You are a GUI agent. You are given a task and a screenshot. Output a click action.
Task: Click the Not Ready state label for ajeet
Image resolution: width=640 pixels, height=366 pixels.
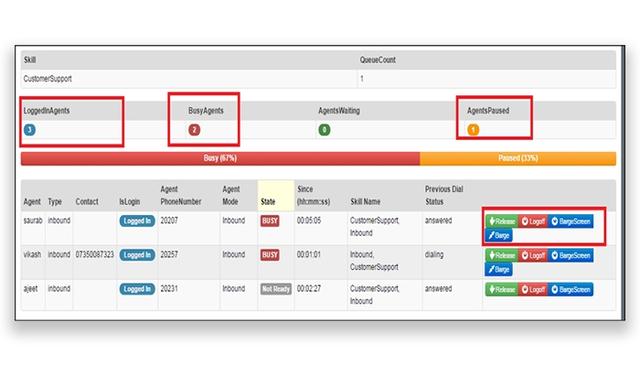coord(276,289)
